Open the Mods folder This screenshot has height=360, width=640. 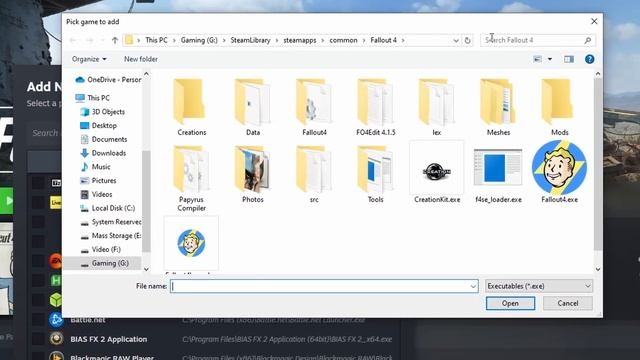click(x=559, y=107)
